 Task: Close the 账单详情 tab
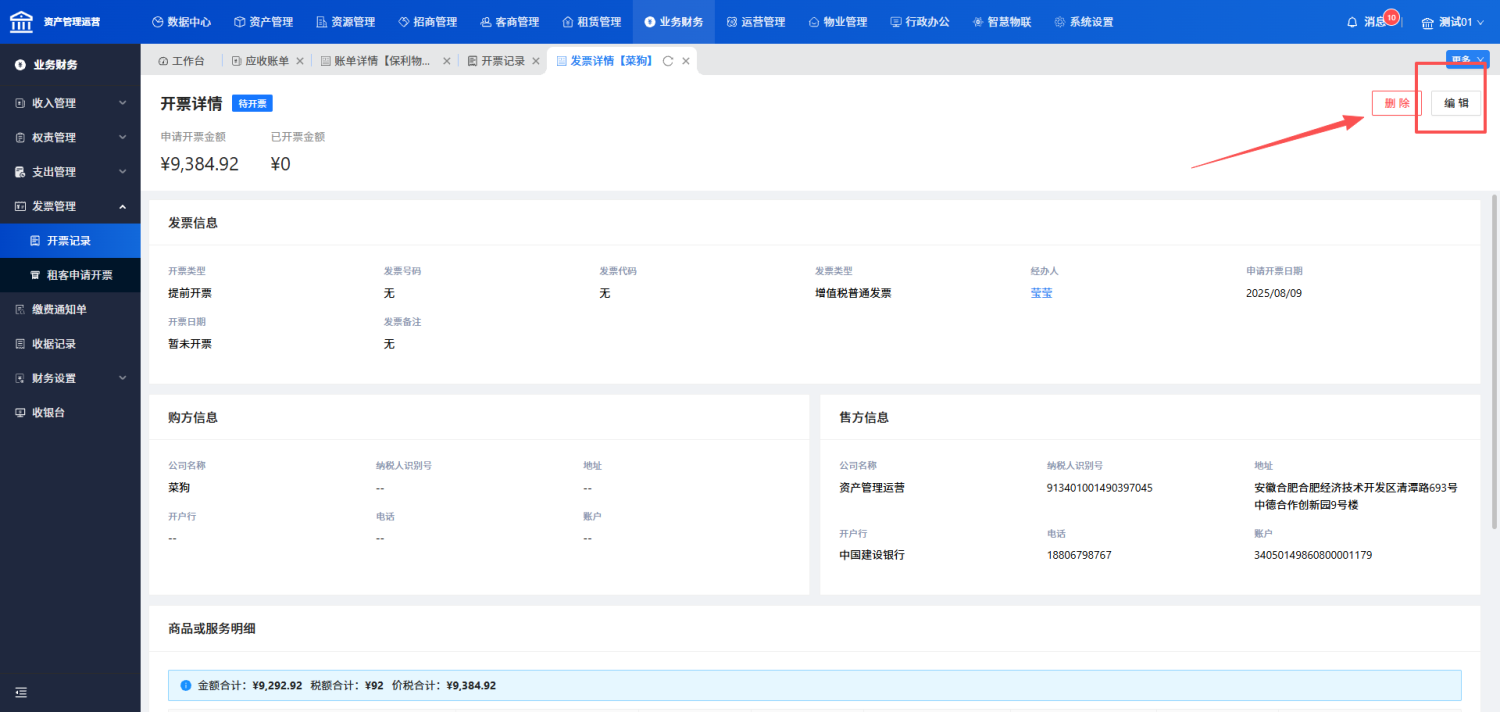[447, 61]
